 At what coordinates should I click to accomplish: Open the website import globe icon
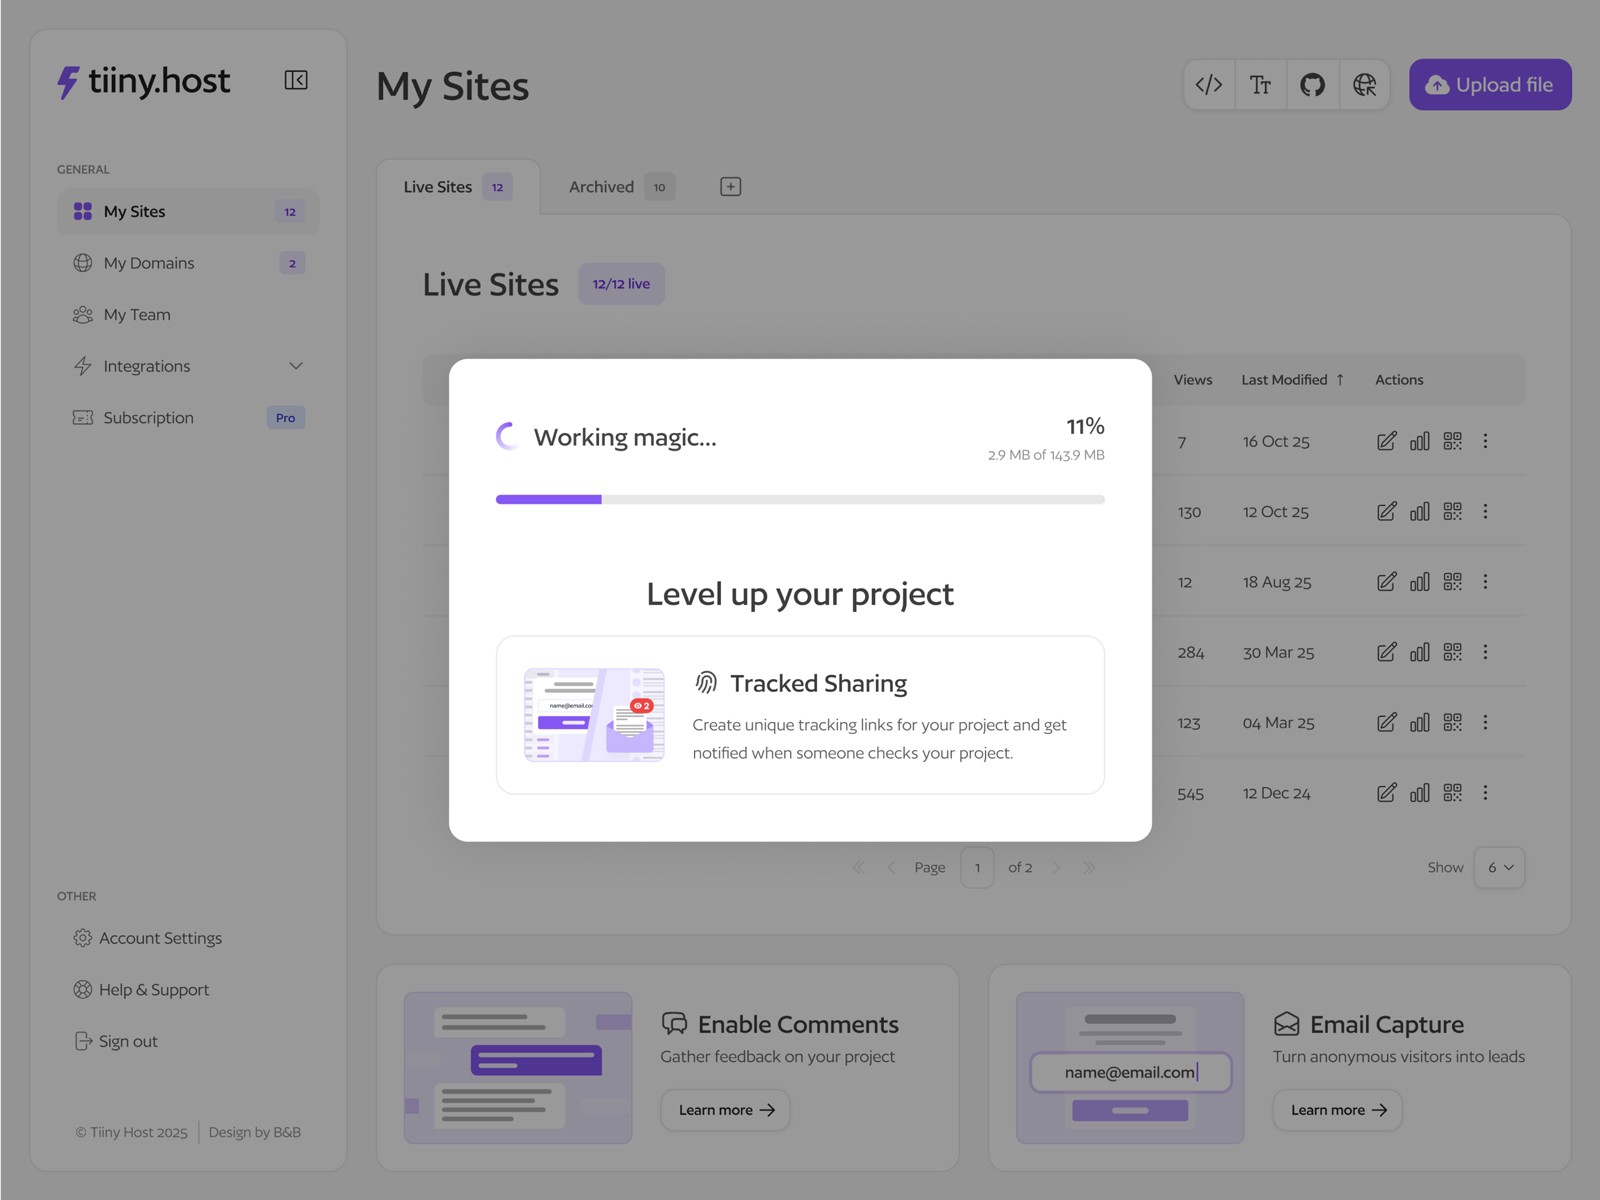click(1365, 84)
